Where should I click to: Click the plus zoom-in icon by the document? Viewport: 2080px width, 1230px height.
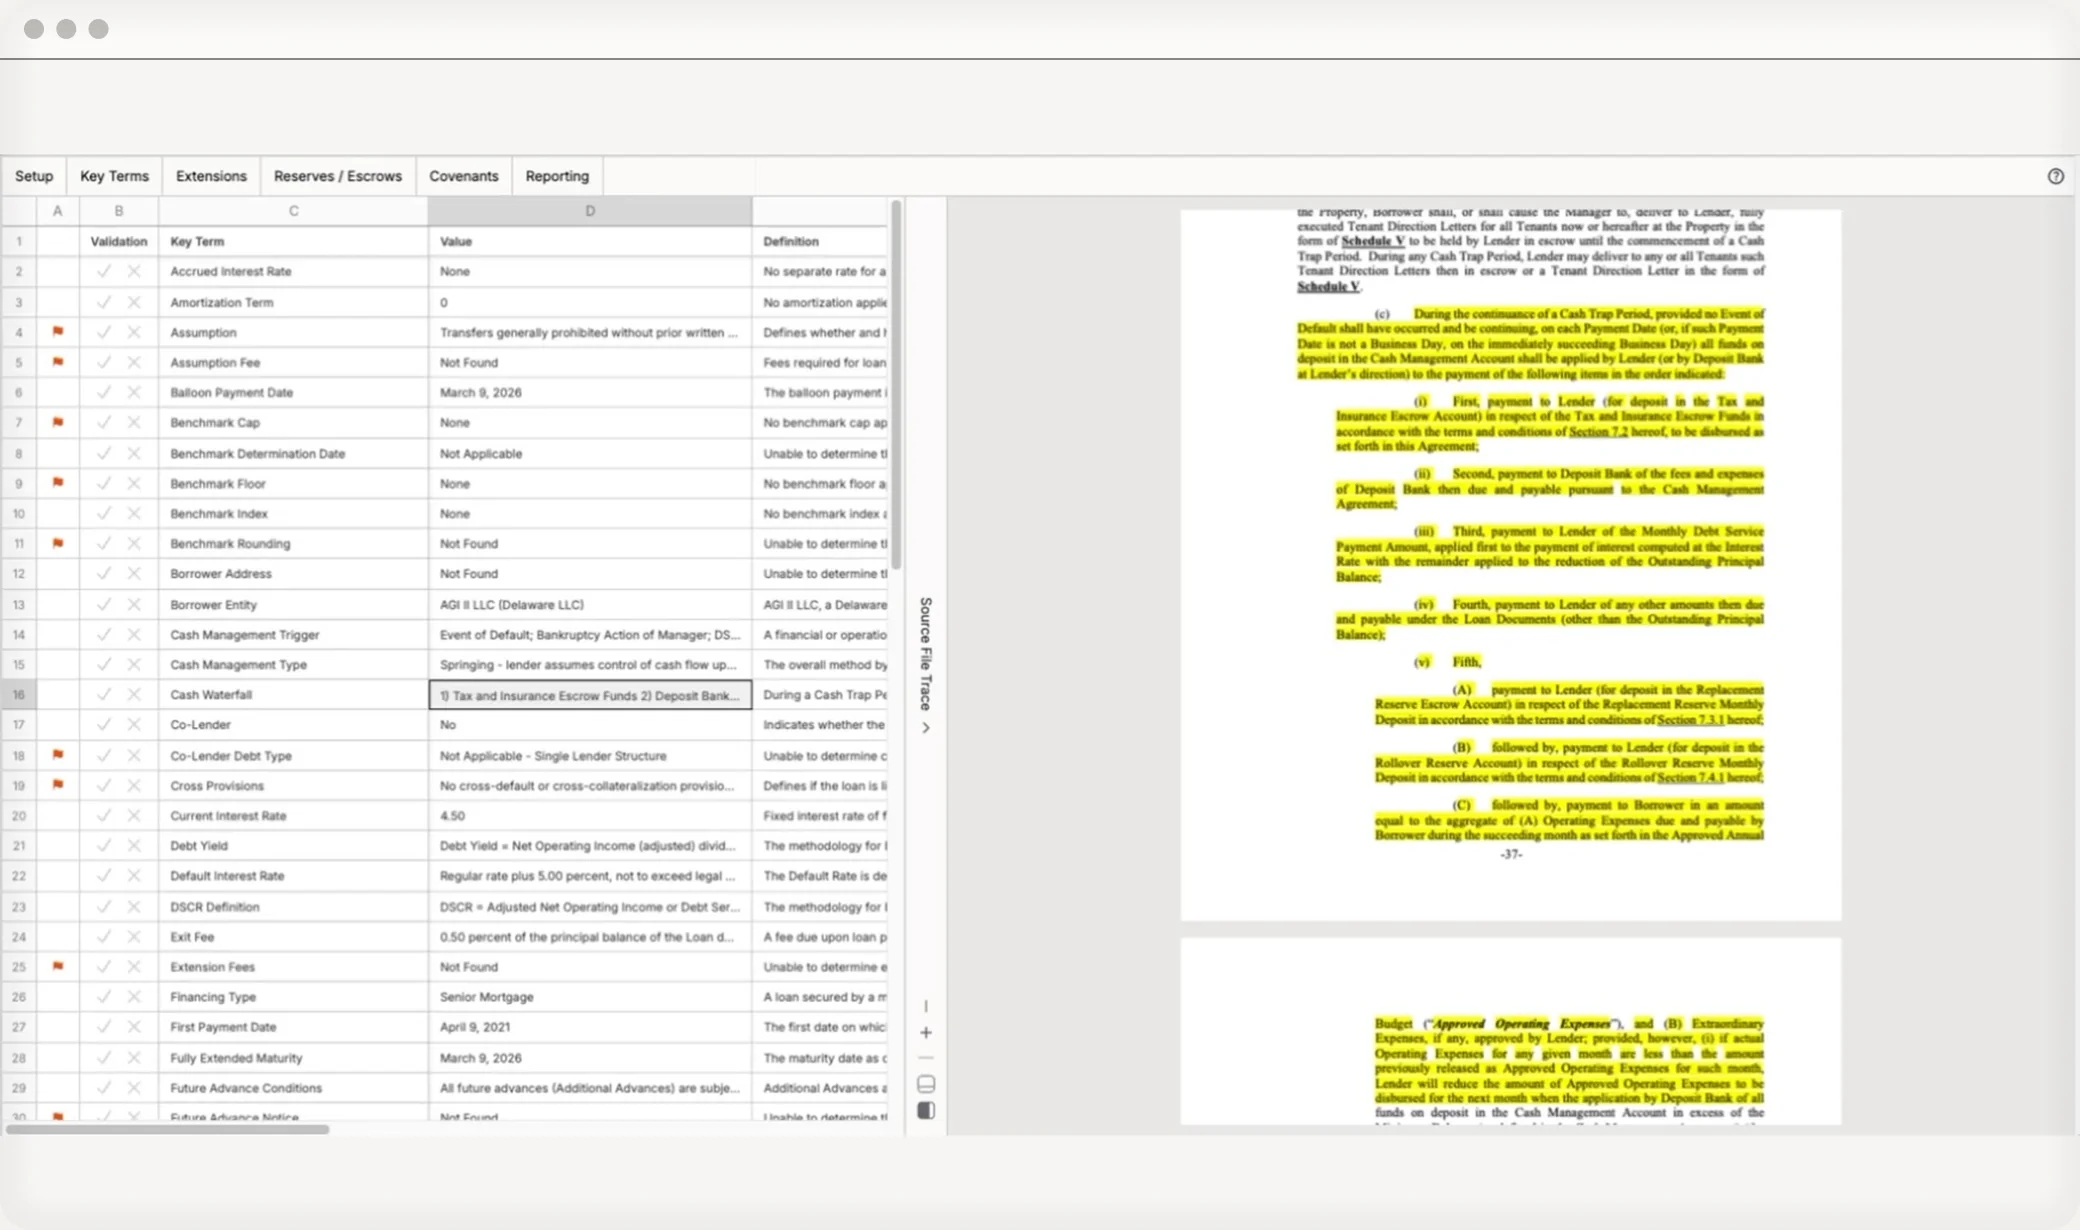click(926, 1032)
